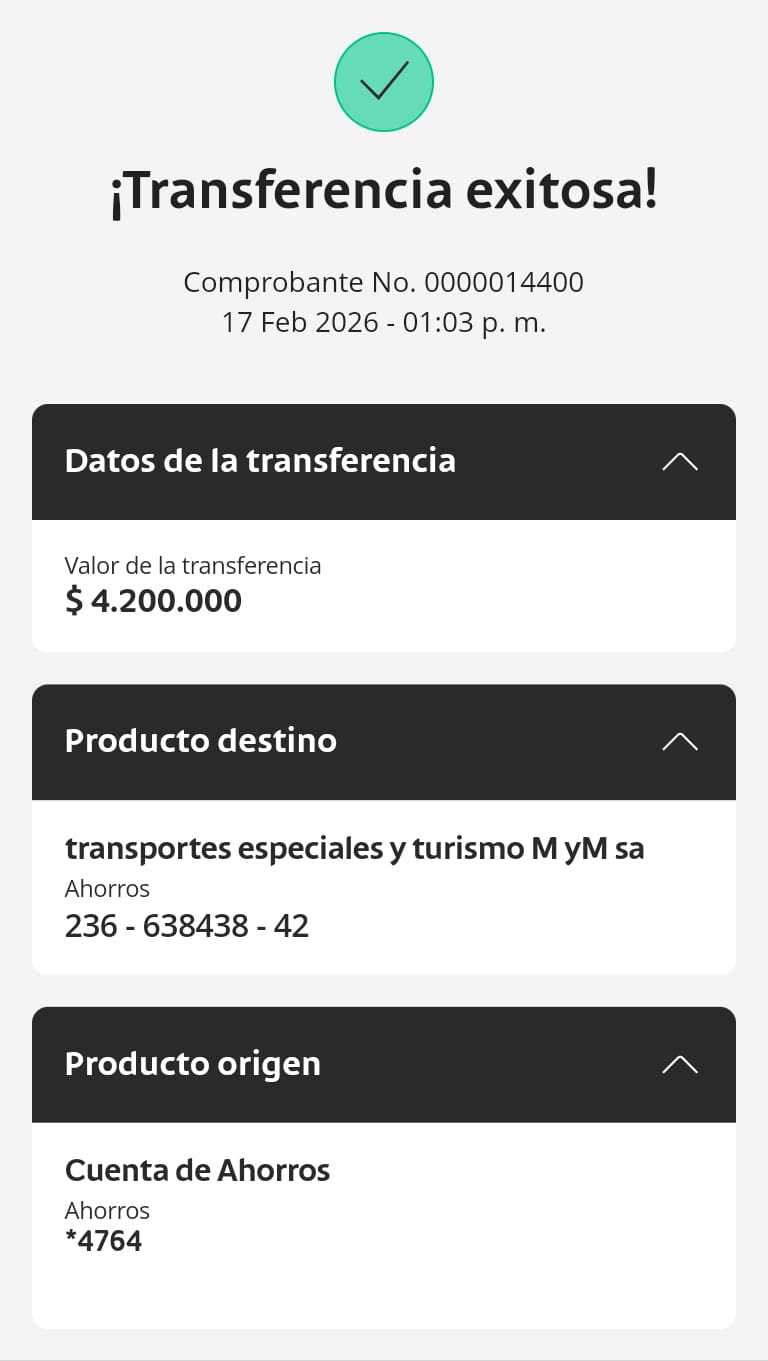
Task: Tap Ahorros label under recipient name
Action: pos(107,888)
